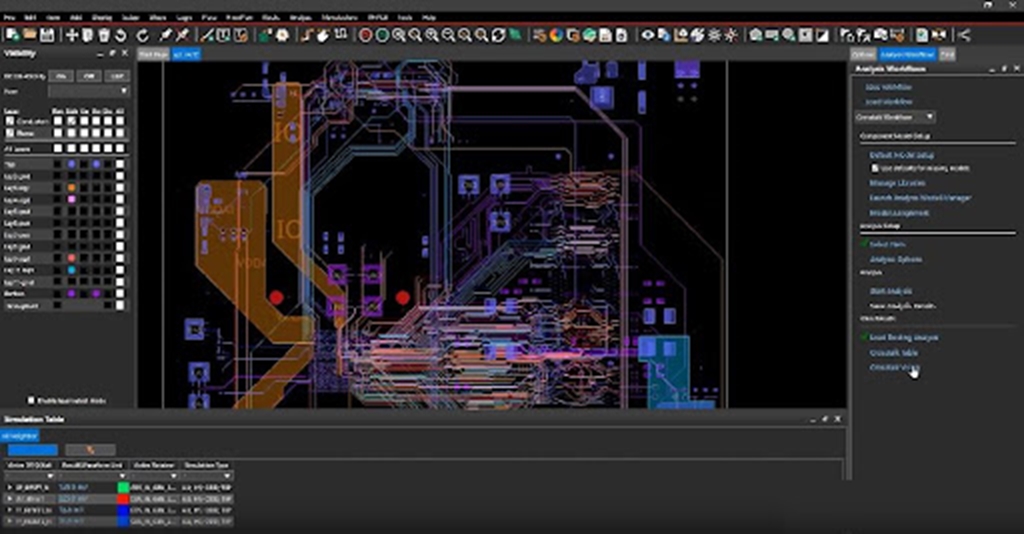Undo the last action
The height and width of the screenshot is (534, 1024).
point(121,35)
